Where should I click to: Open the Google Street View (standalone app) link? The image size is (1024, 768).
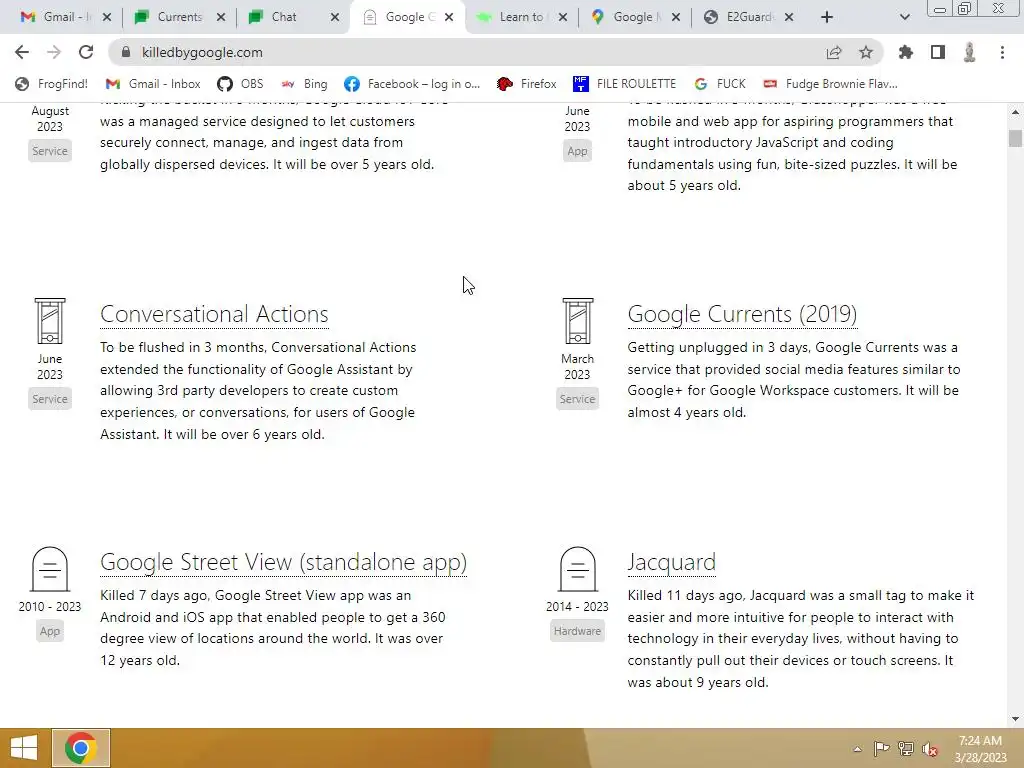point(283,562)
